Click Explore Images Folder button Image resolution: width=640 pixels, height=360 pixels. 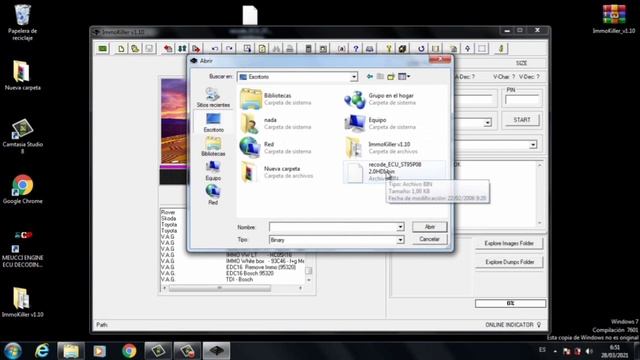tap(509, 243)
